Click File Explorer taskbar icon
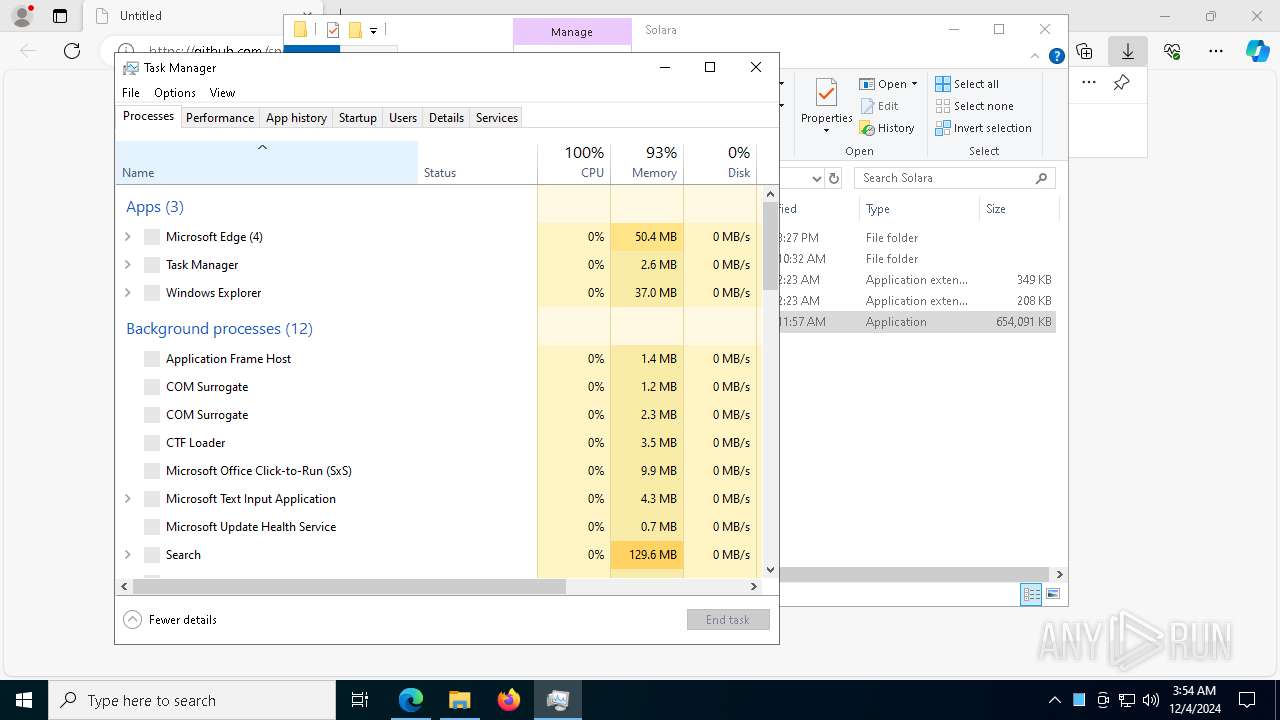Image resolution: width=1280 pixels, height=720 pixels. [x=459, y=700]
